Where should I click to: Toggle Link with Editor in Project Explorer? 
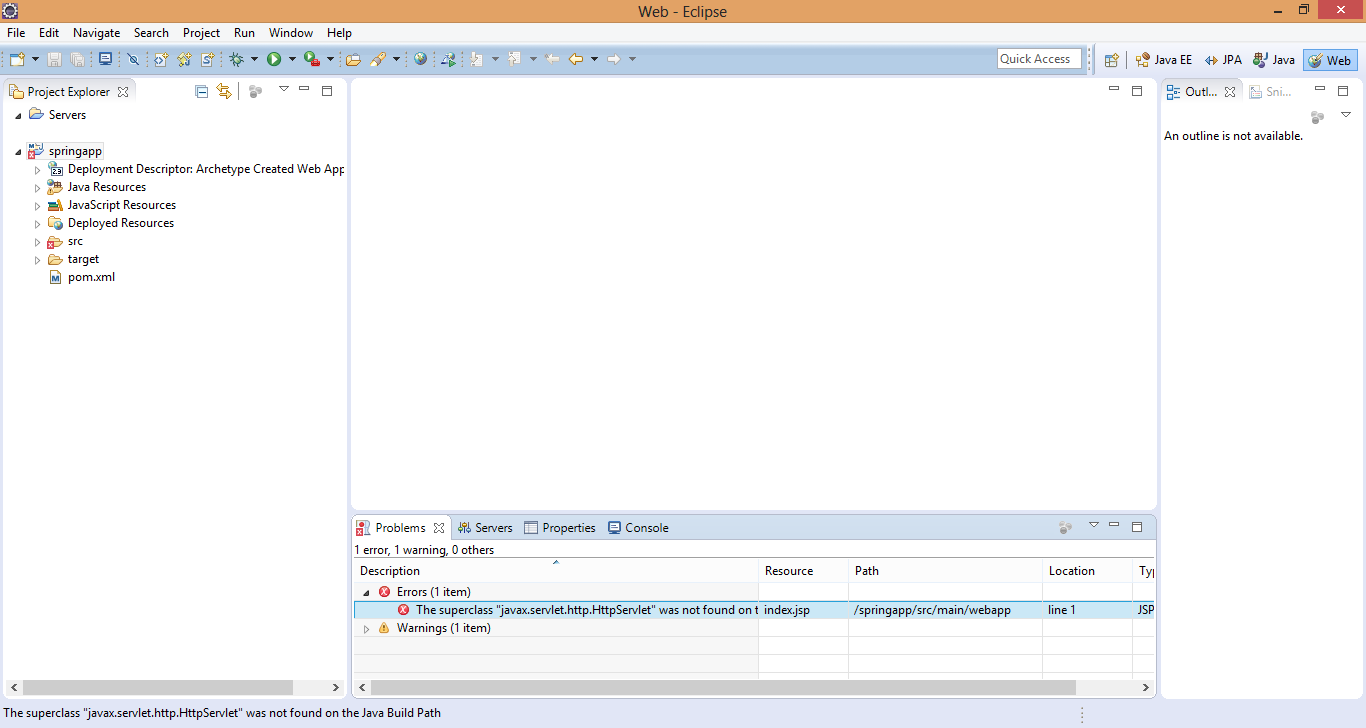224,91
